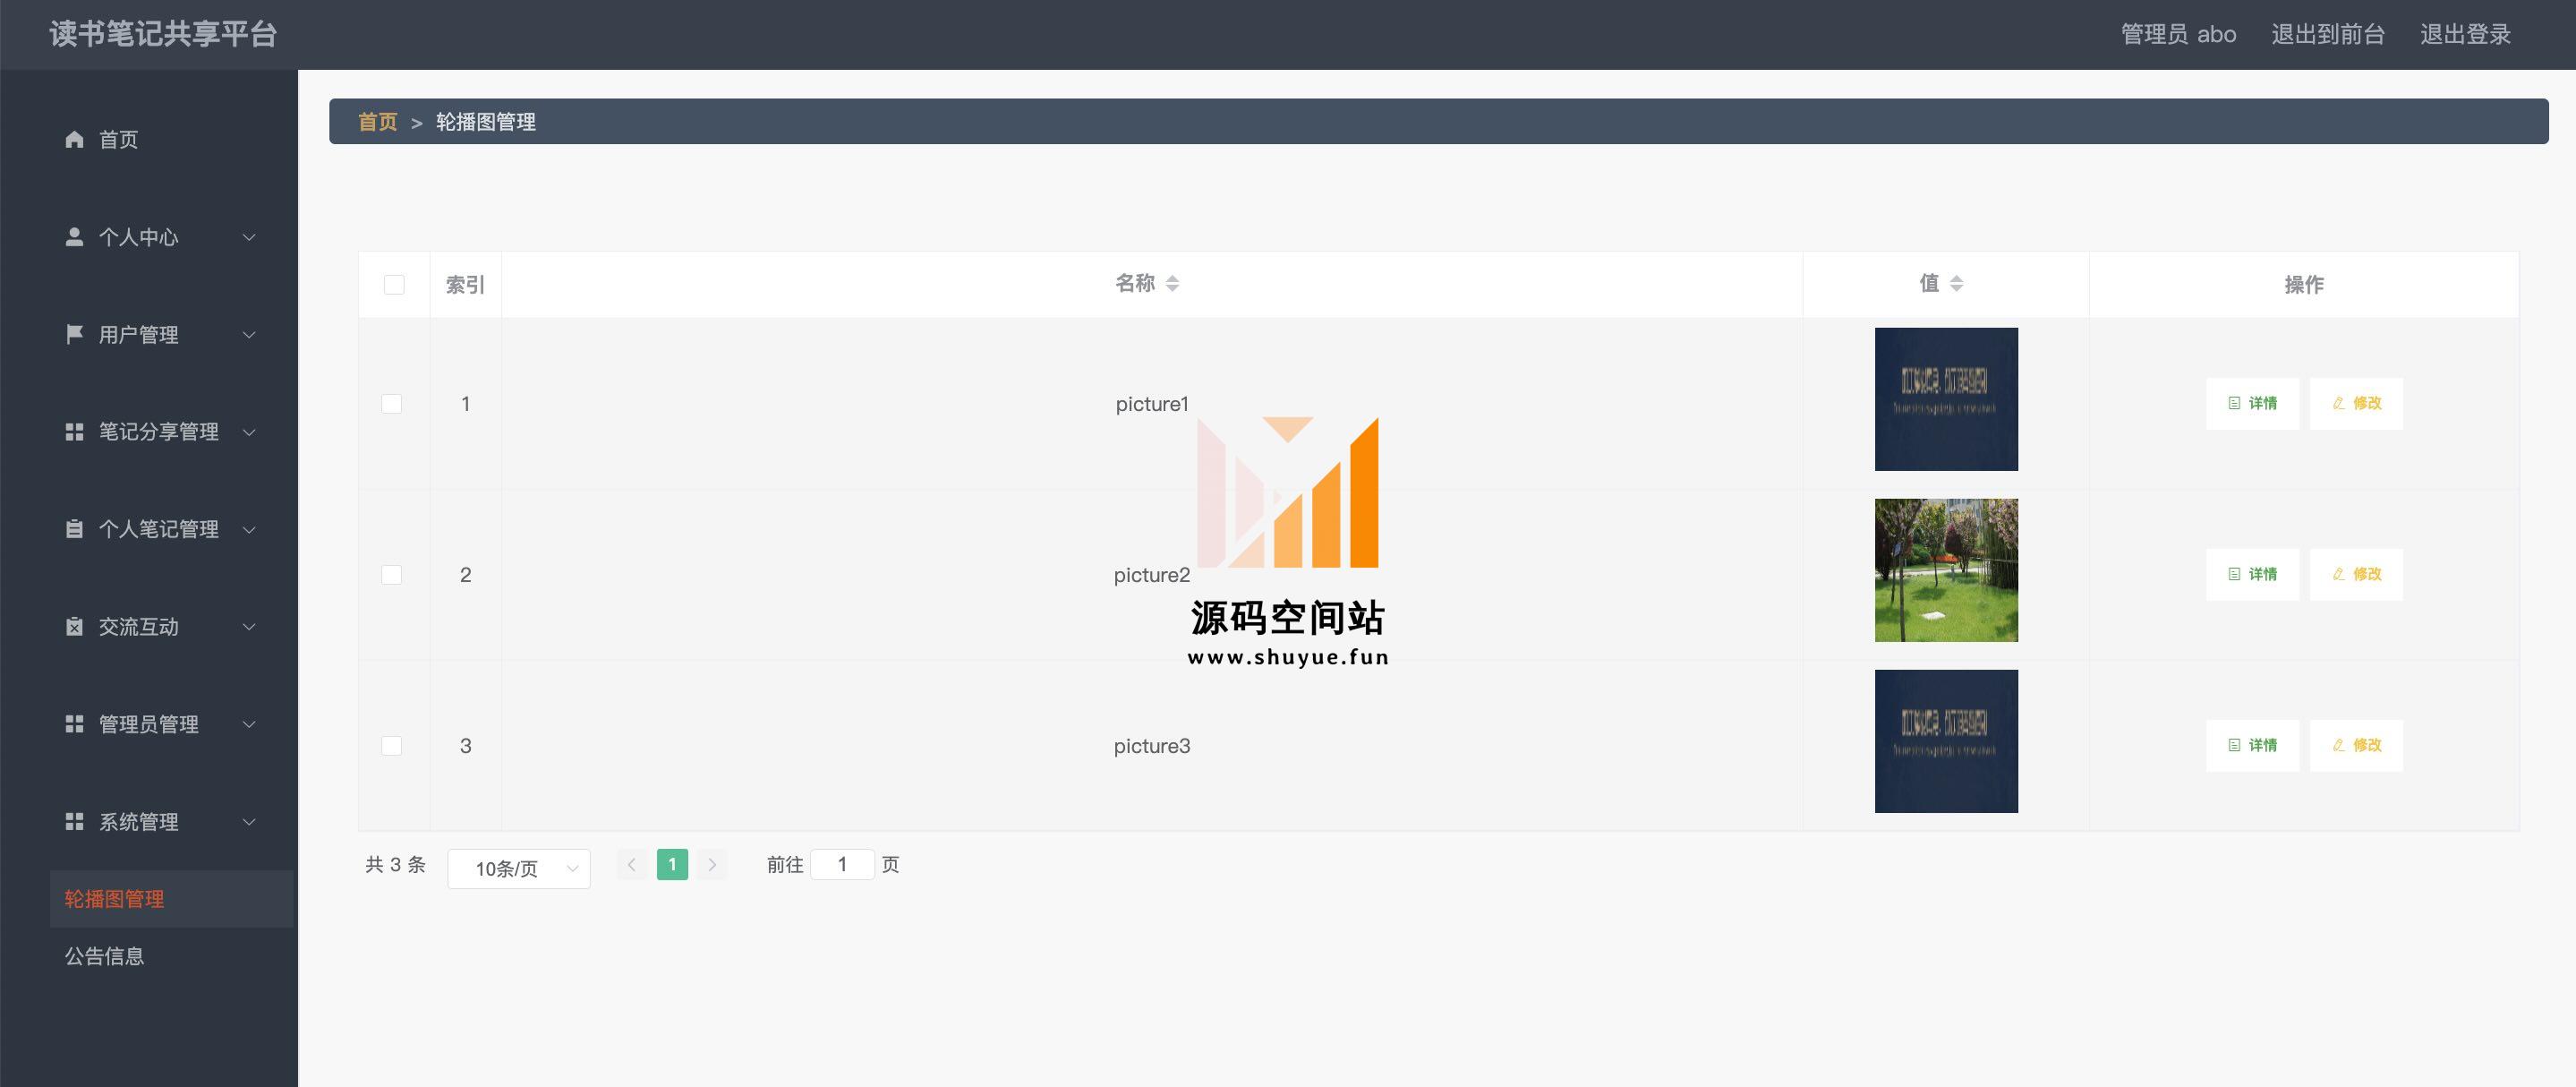
Task: Check the checkbox for picture3 row
Action: tap(392, 746)
